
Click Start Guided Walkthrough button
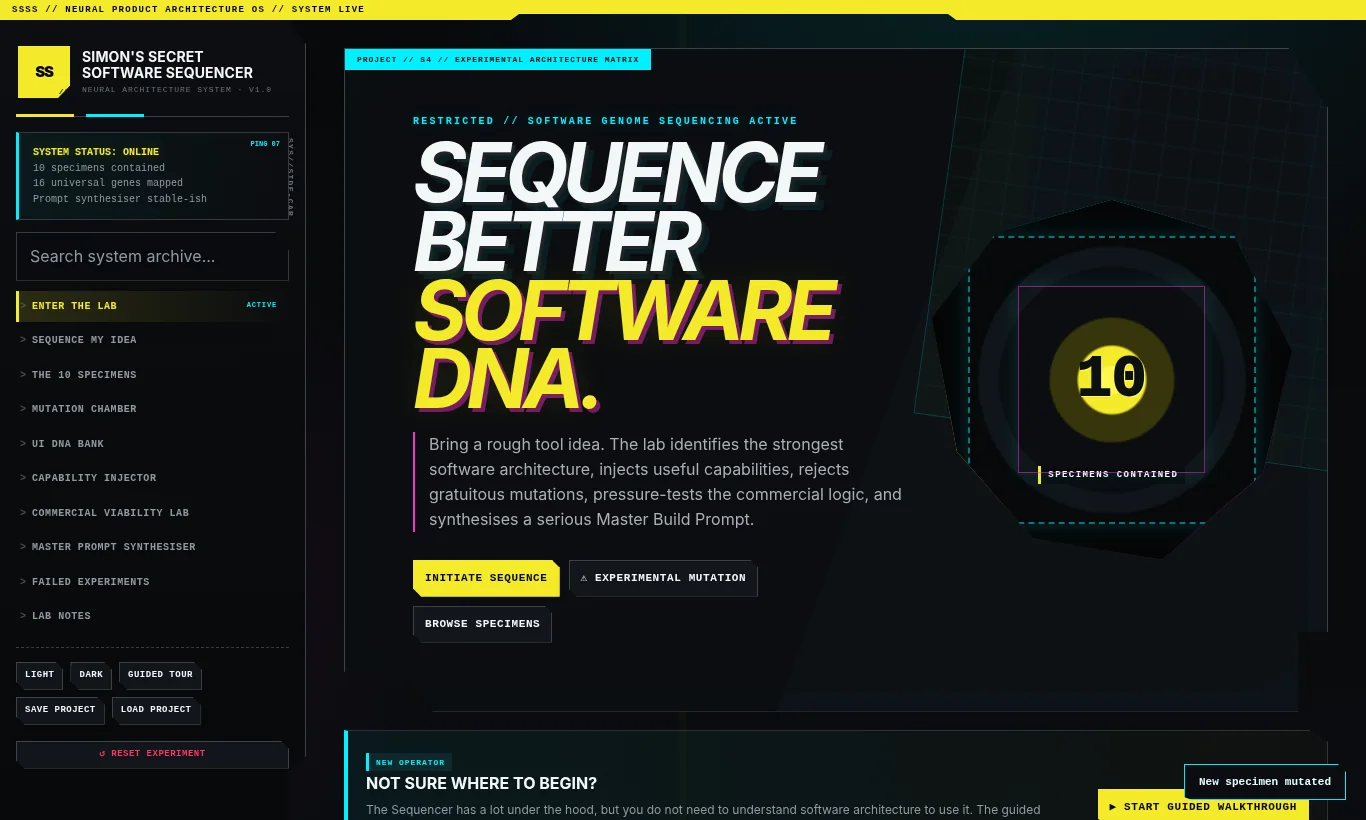tap(1203, 806)
